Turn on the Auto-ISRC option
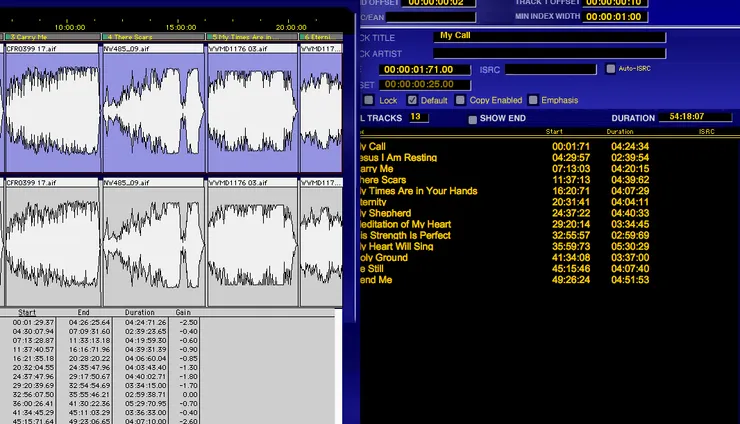Image resolution: width=740 pixels, height=424 pixels. pyautogui.click(x=611, y=69)
